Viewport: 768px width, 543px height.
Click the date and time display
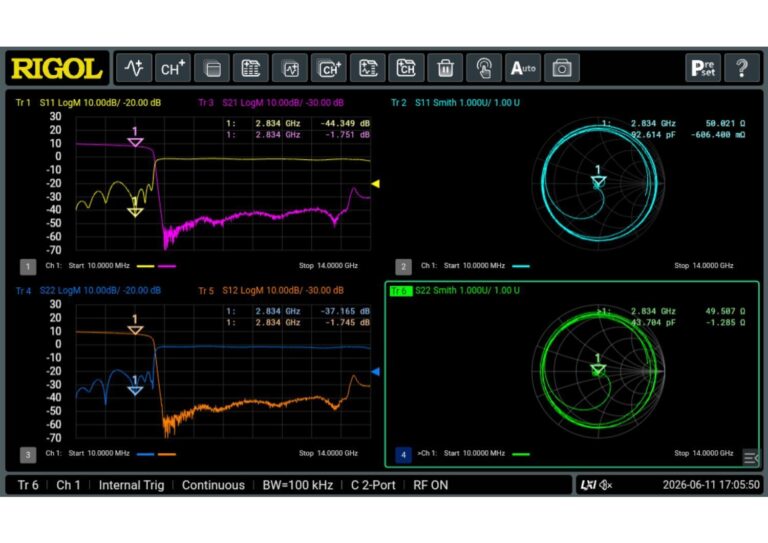(x=711, y=485)
